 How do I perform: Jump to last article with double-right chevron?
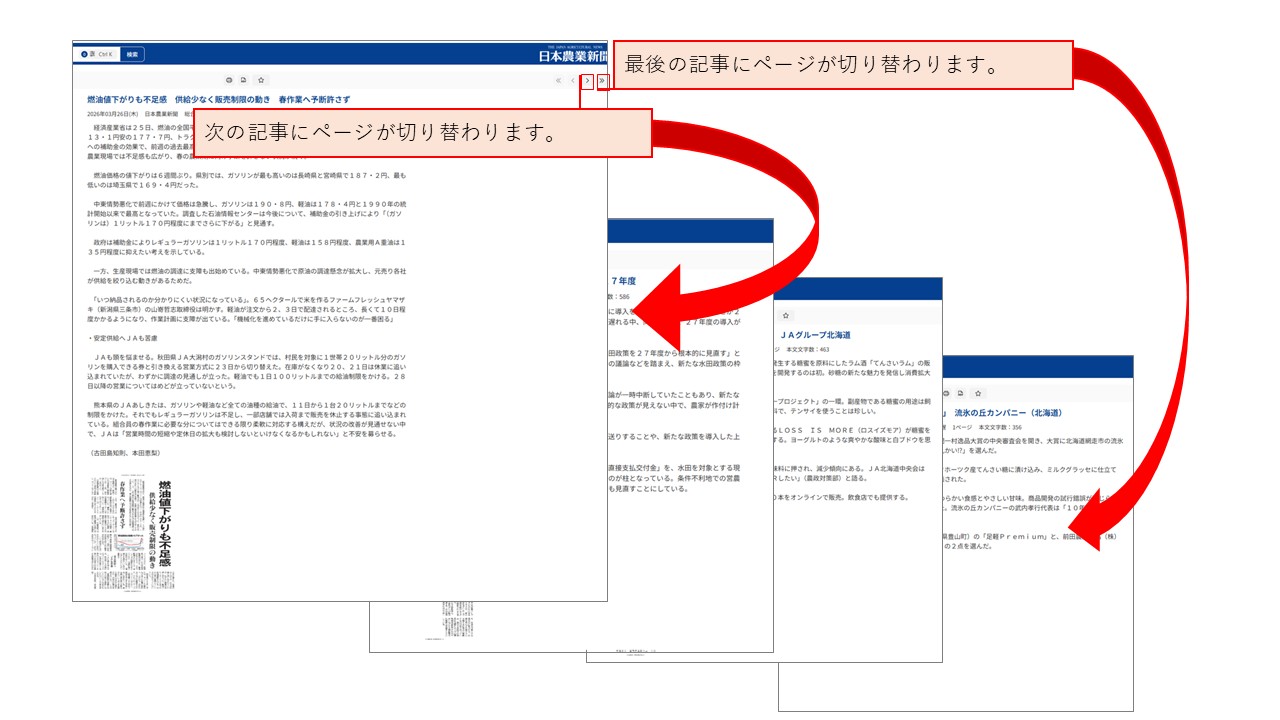[602, 80]
